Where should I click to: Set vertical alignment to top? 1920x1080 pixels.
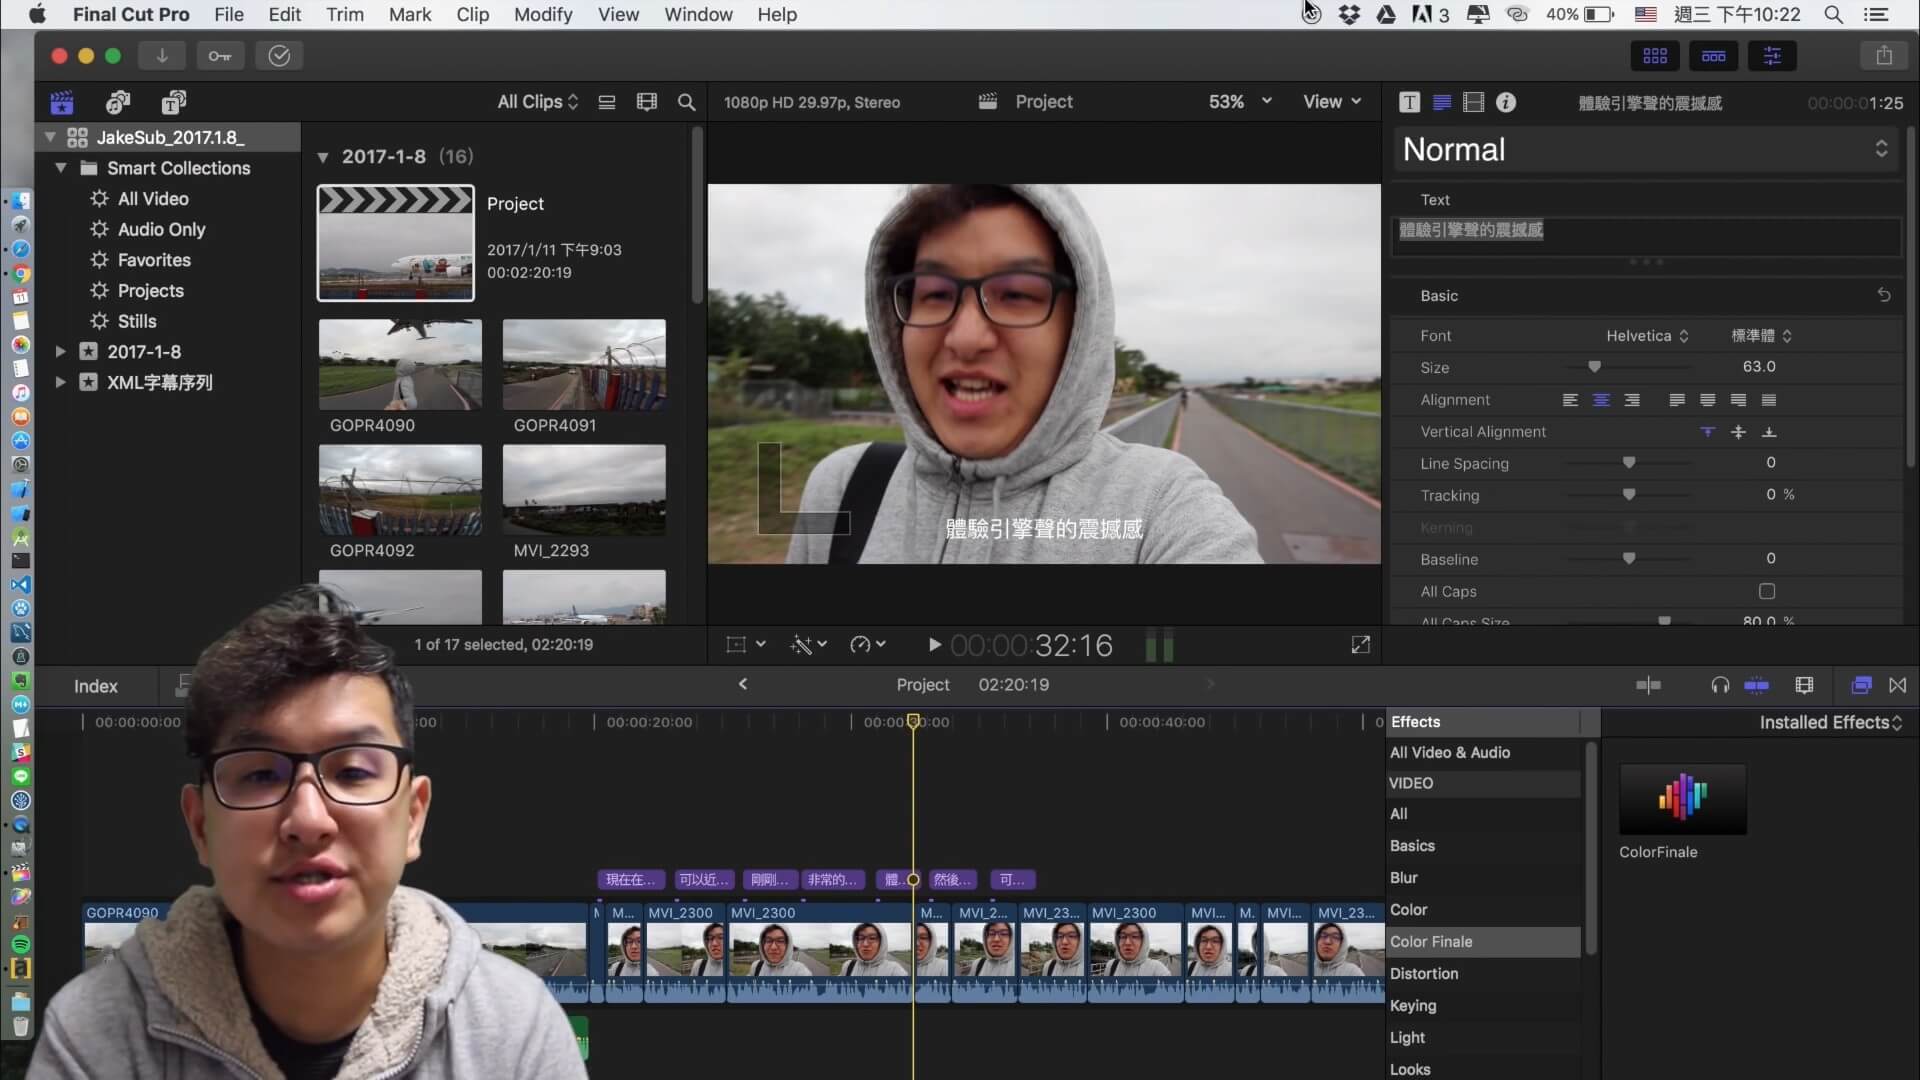click(1707, 432)
